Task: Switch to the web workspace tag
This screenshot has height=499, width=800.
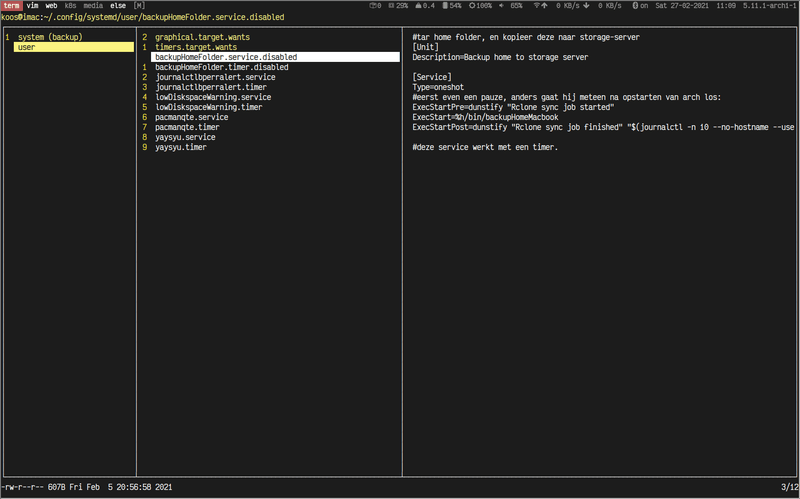Action: (51, 6)
